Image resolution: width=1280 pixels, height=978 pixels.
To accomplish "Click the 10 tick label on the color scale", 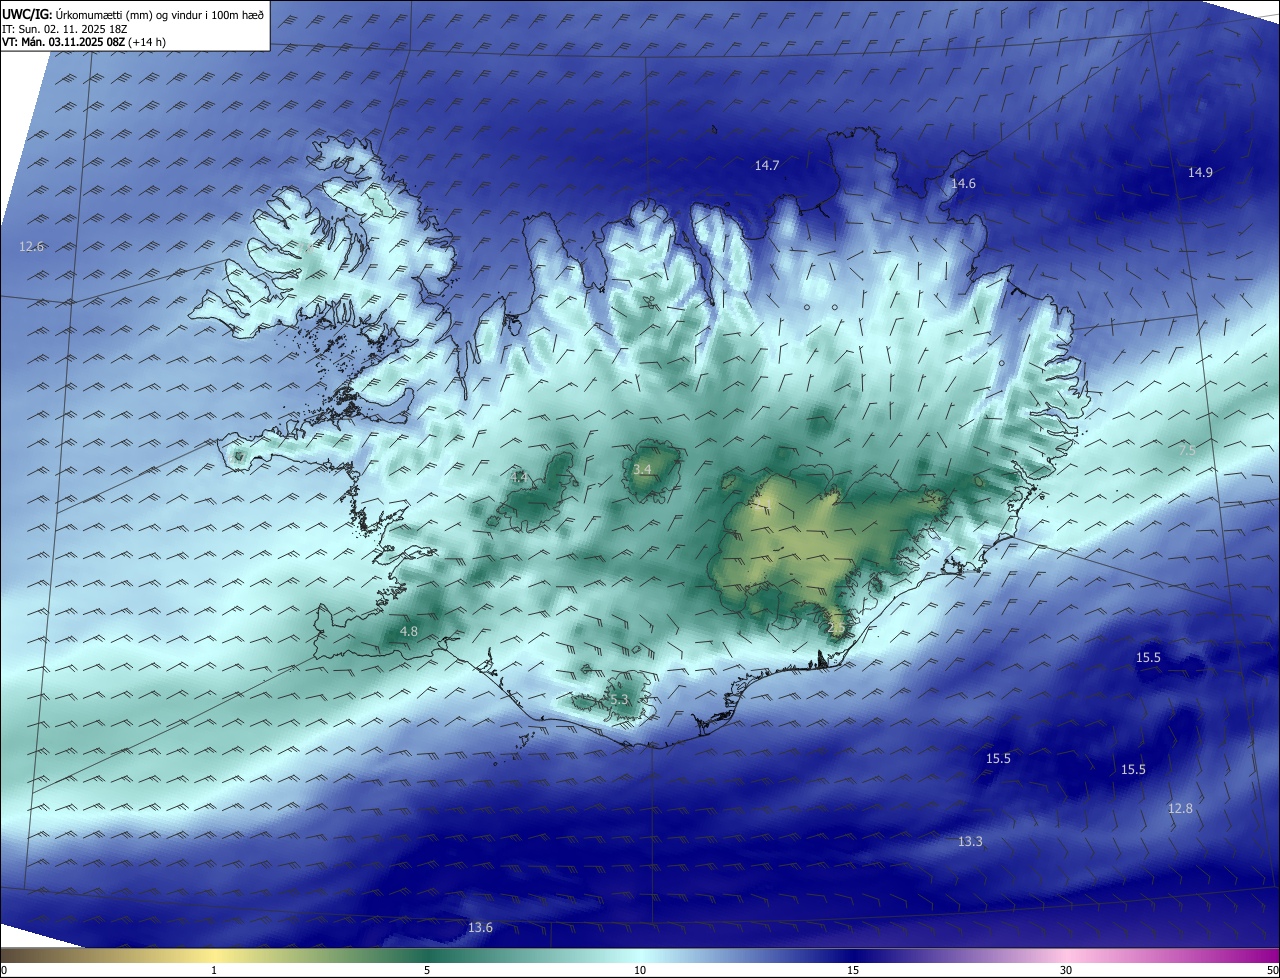I will [x=640, y=970].
